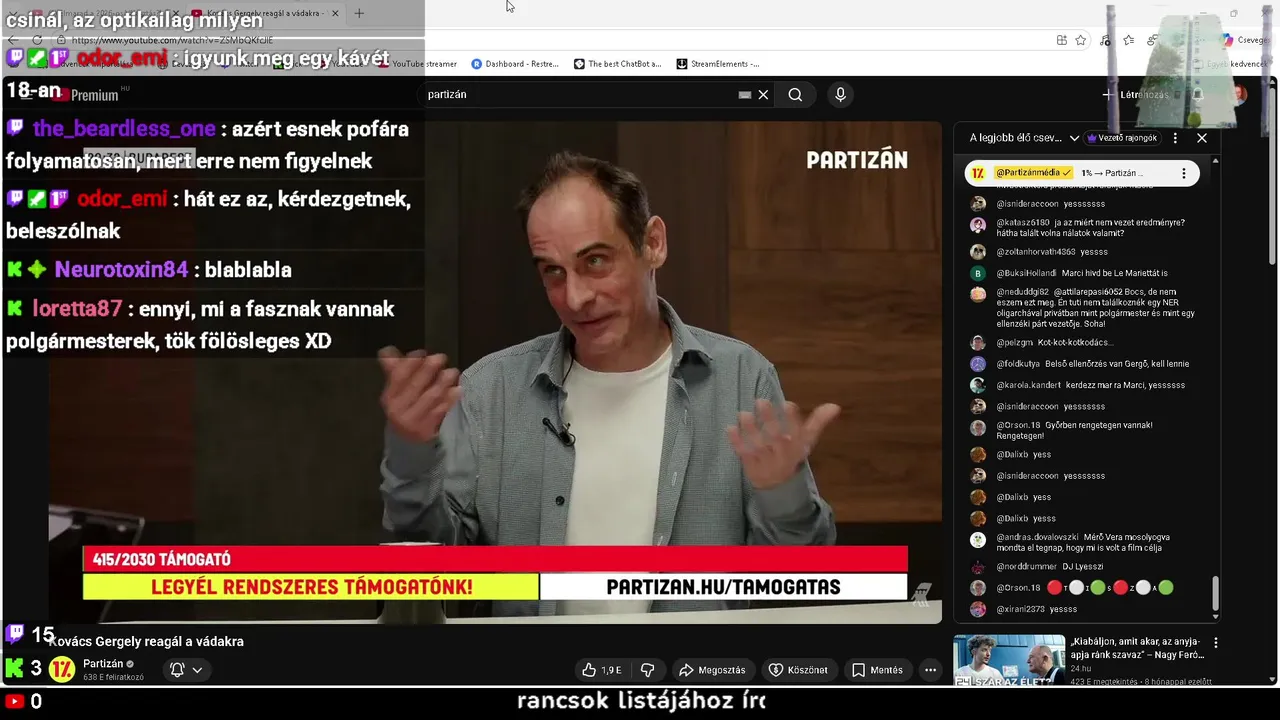The image size is (1280, 720).
Task: Click the YouTube search magnifier button
Action: tap(795, 95)
